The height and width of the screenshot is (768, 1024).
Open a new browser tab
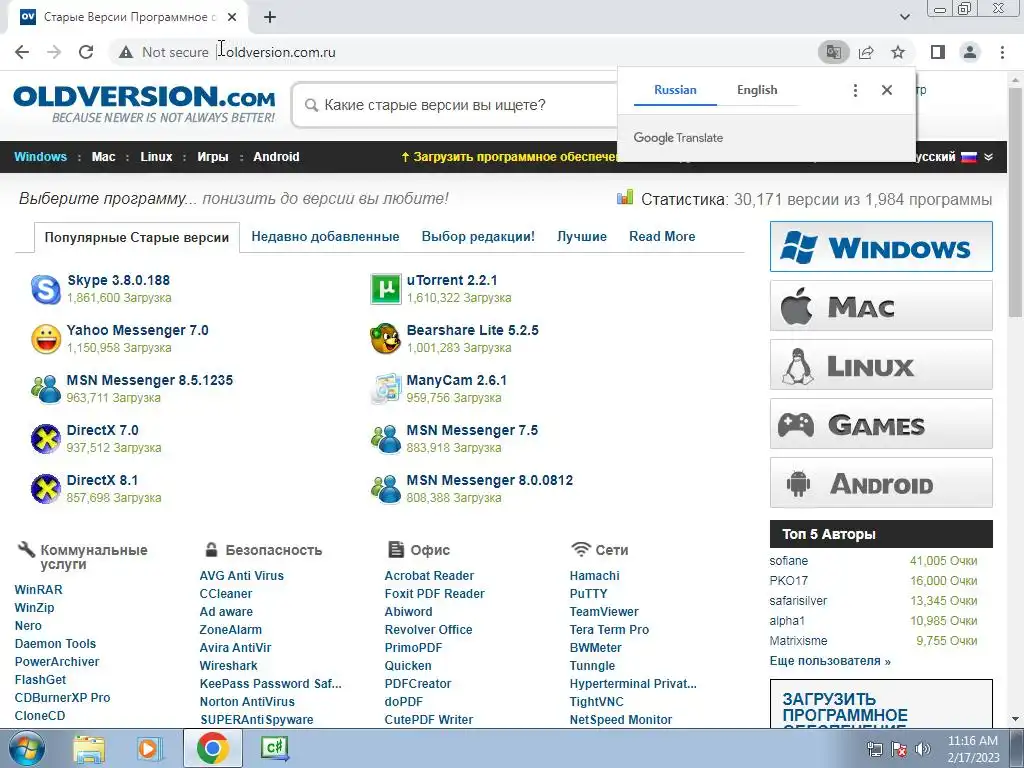pyautogui.click(x=270, y=17)
